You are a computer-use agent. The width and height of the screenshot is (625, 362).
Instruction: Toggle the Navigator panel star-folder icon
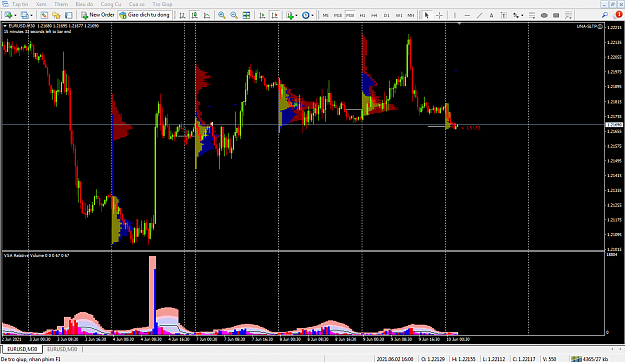(x=56, y=15)
